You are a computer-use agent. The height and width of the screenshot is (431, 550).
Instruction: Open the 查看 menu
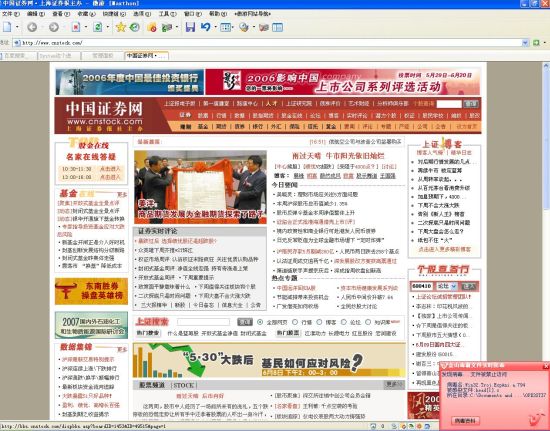61,14
